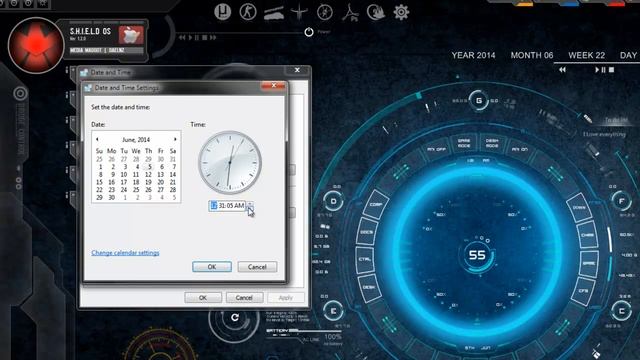Skip to previous track in top-left player

point(182,38)
